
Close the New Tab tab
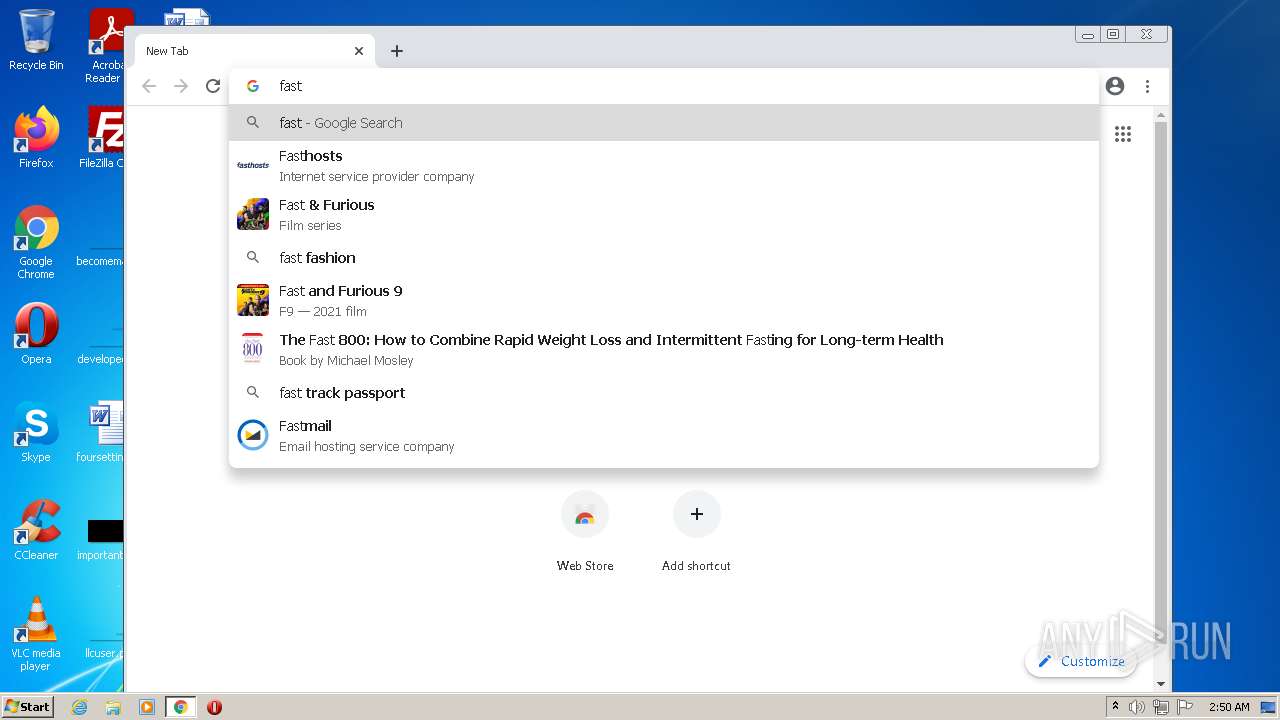pyautogui.click(x=359, y=51)
